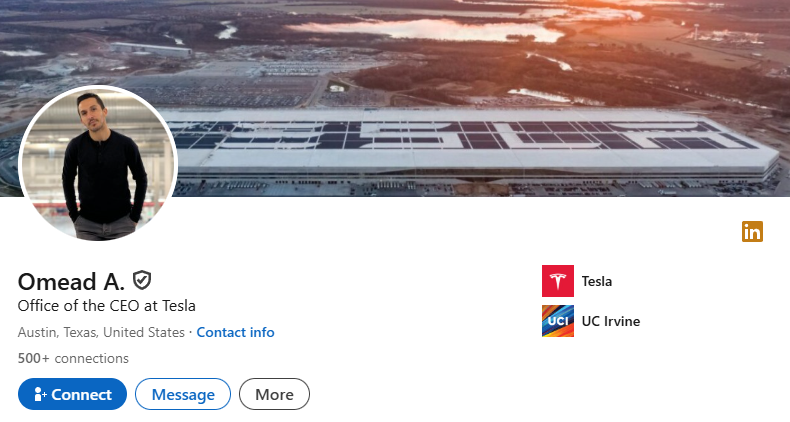Click the verification shield badge beside the name

pos(142,279)
